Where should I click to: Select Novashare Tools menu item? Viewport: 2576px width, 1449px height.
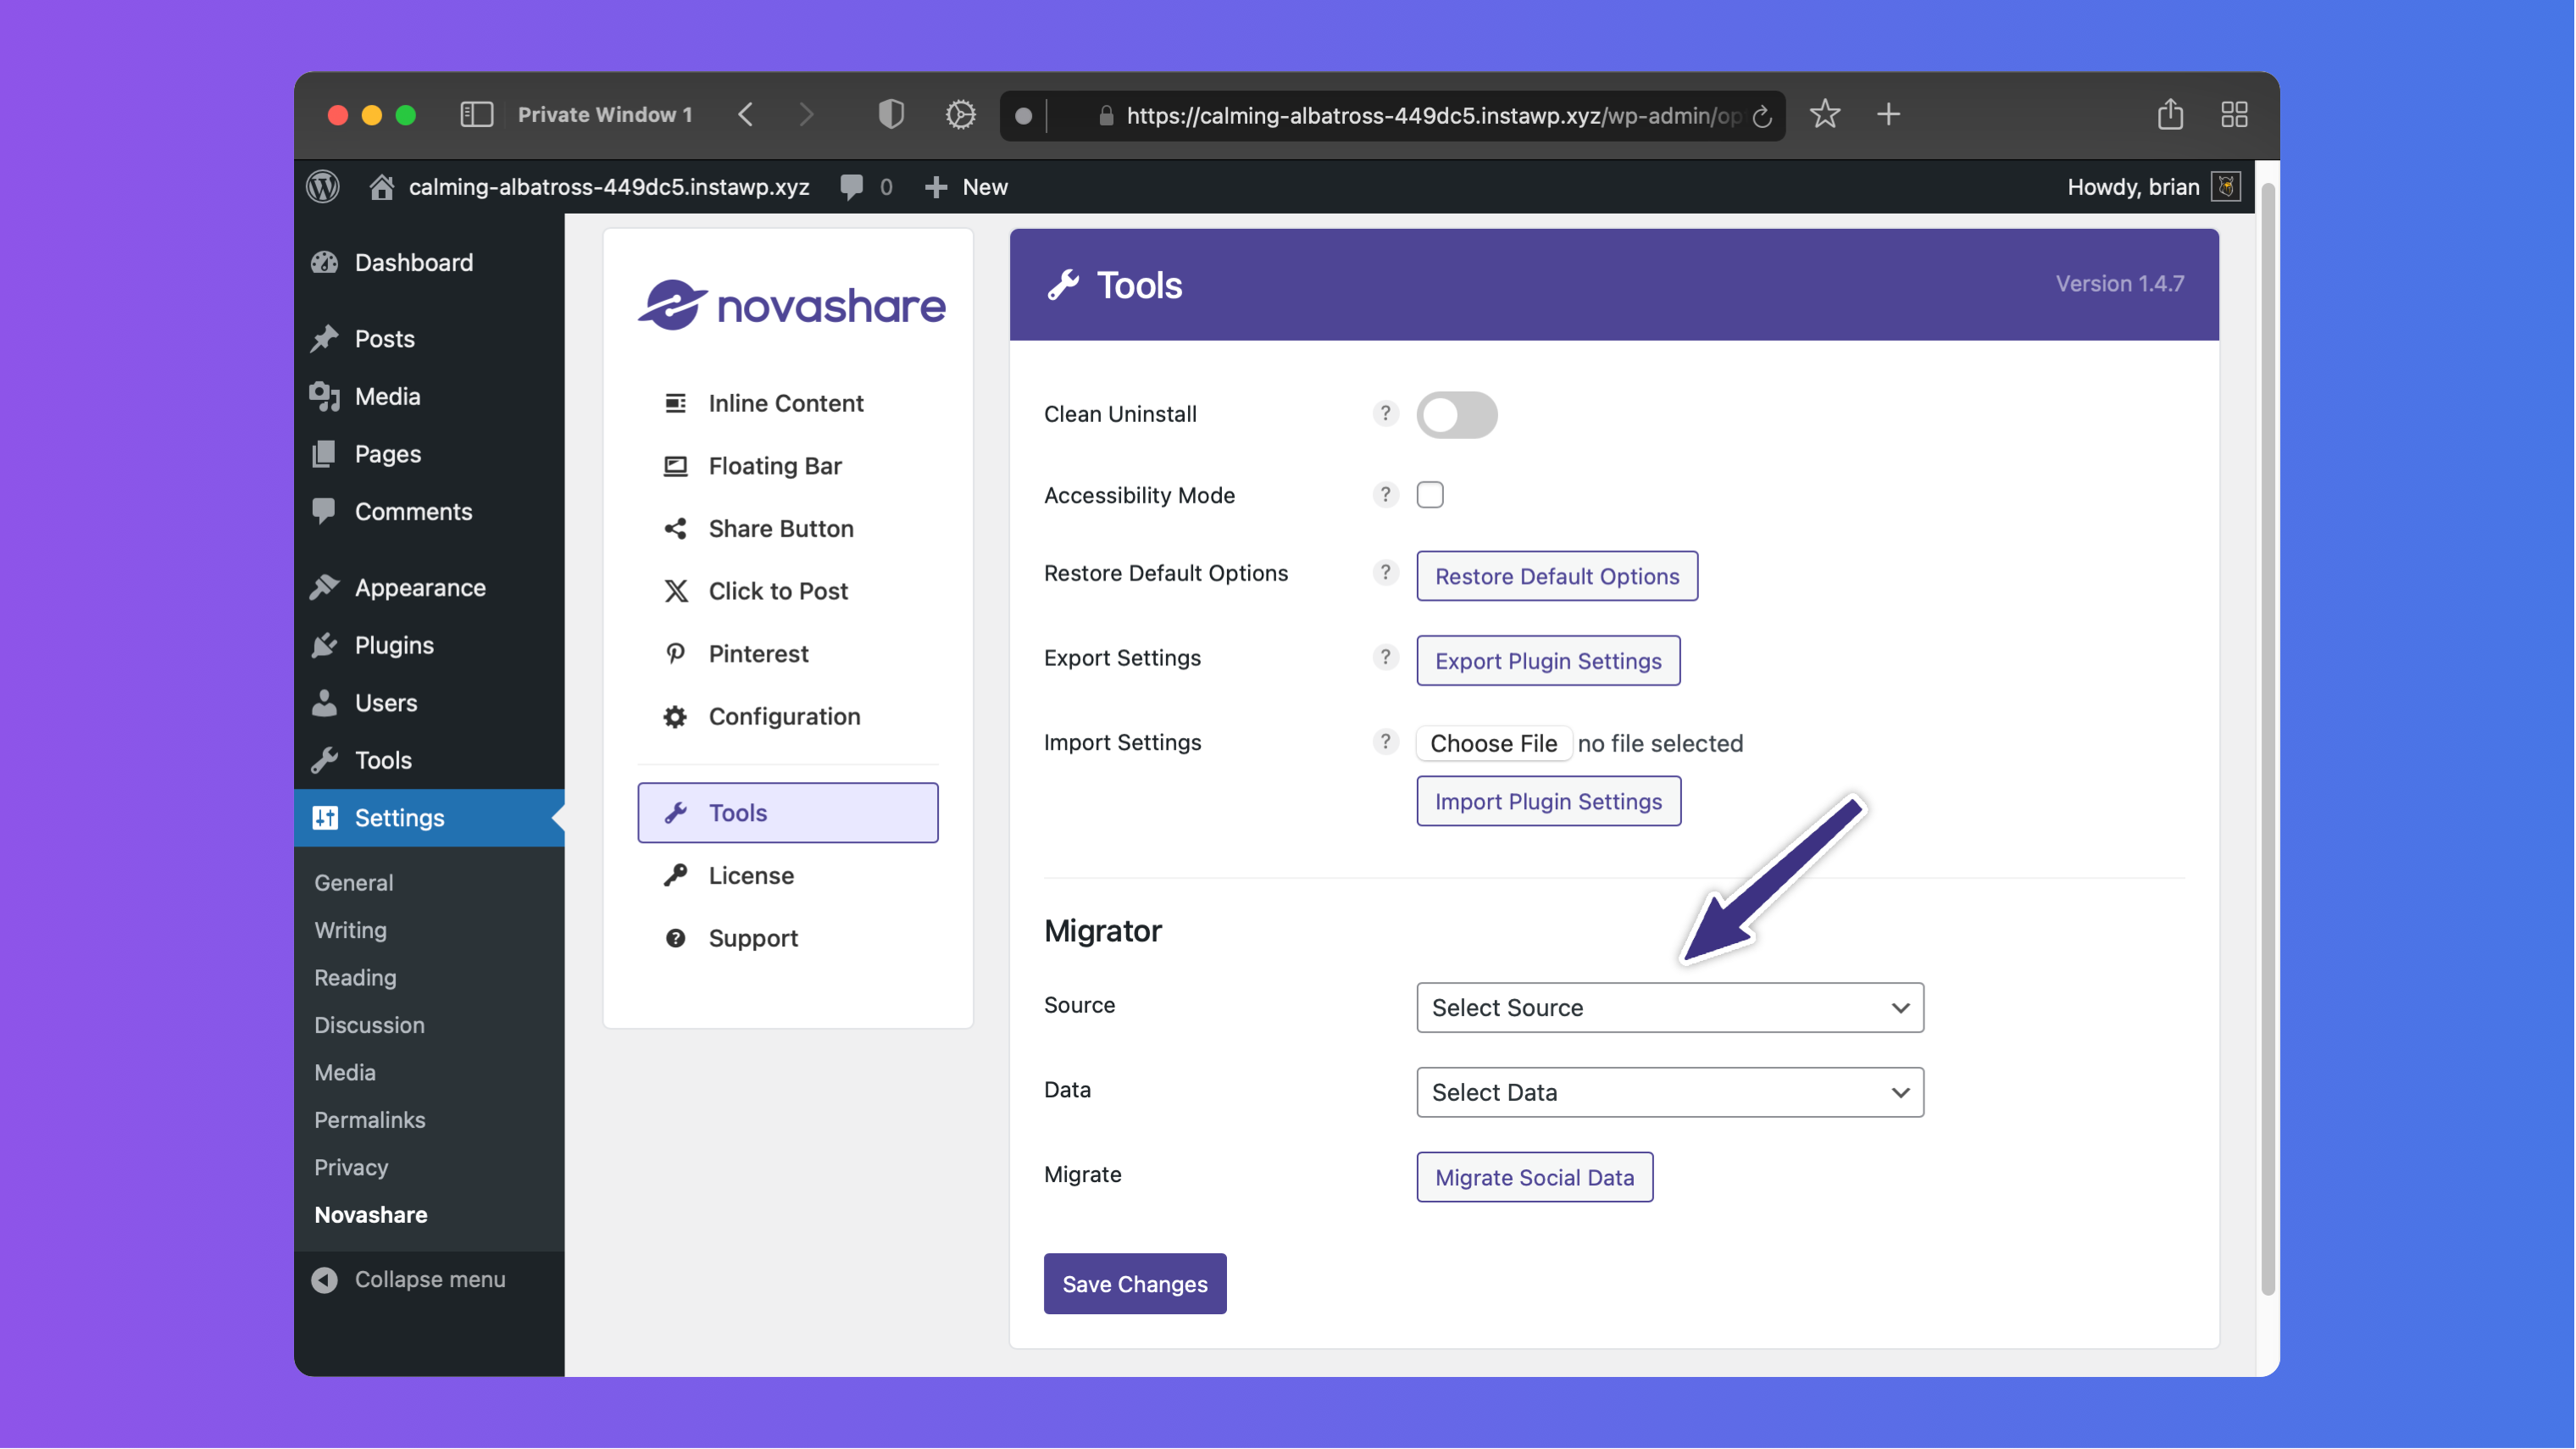pyautogui.click(x=788, y=813)
